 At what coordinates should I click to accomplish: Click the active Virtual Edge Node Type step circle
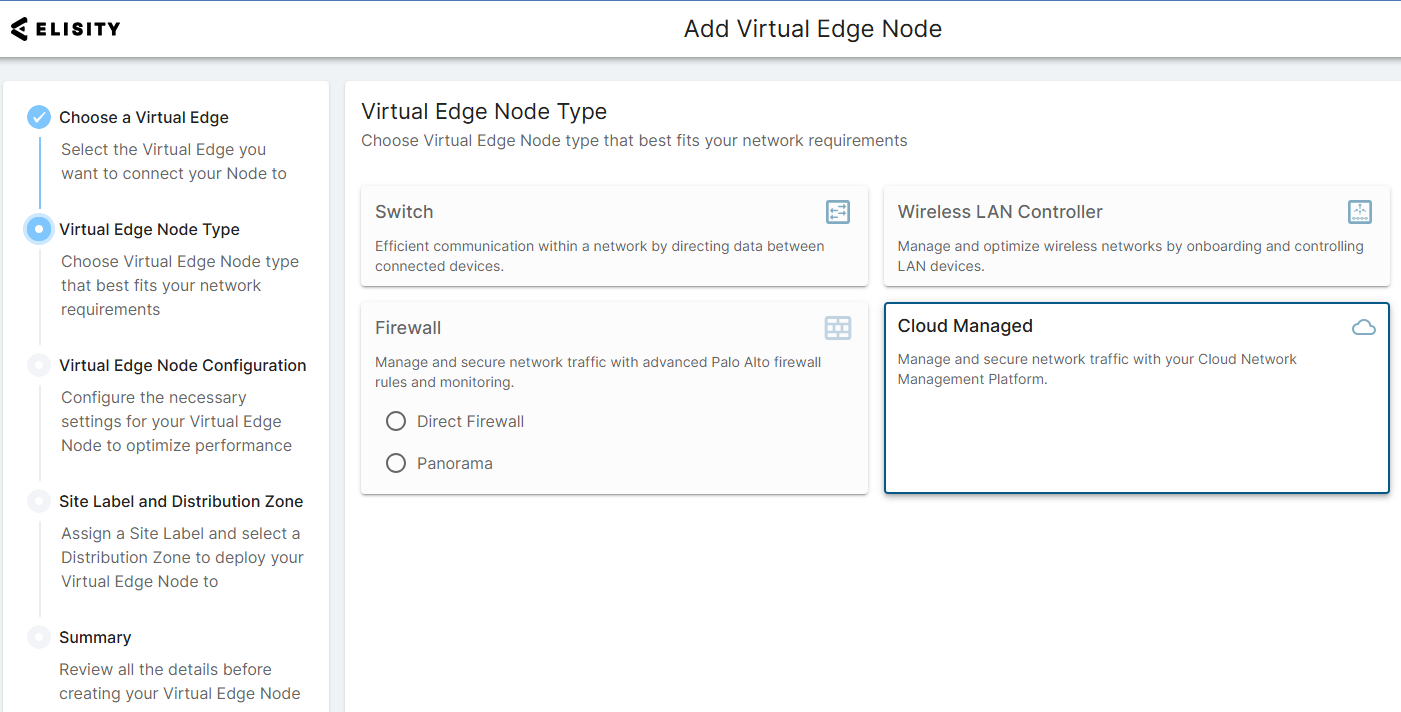coord(39,229)
